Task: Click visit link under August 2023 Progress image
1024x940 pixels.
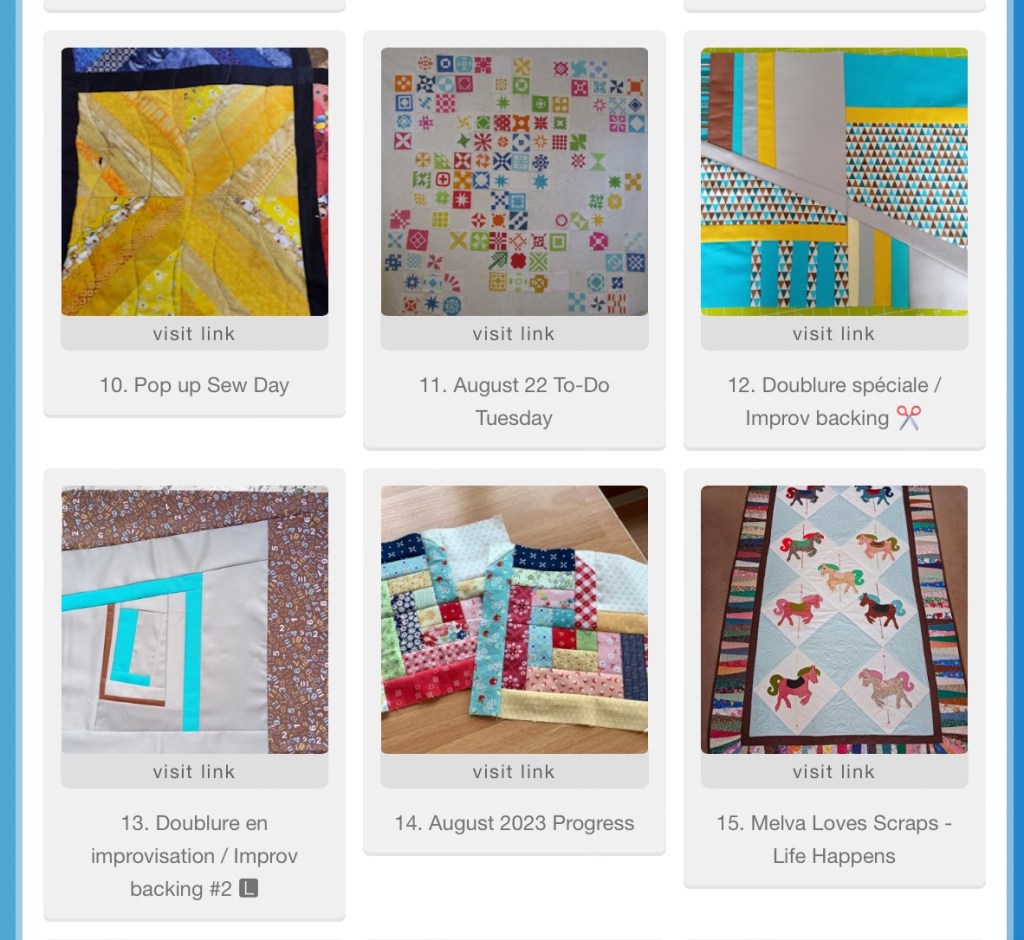Action: tap(514, 771)
